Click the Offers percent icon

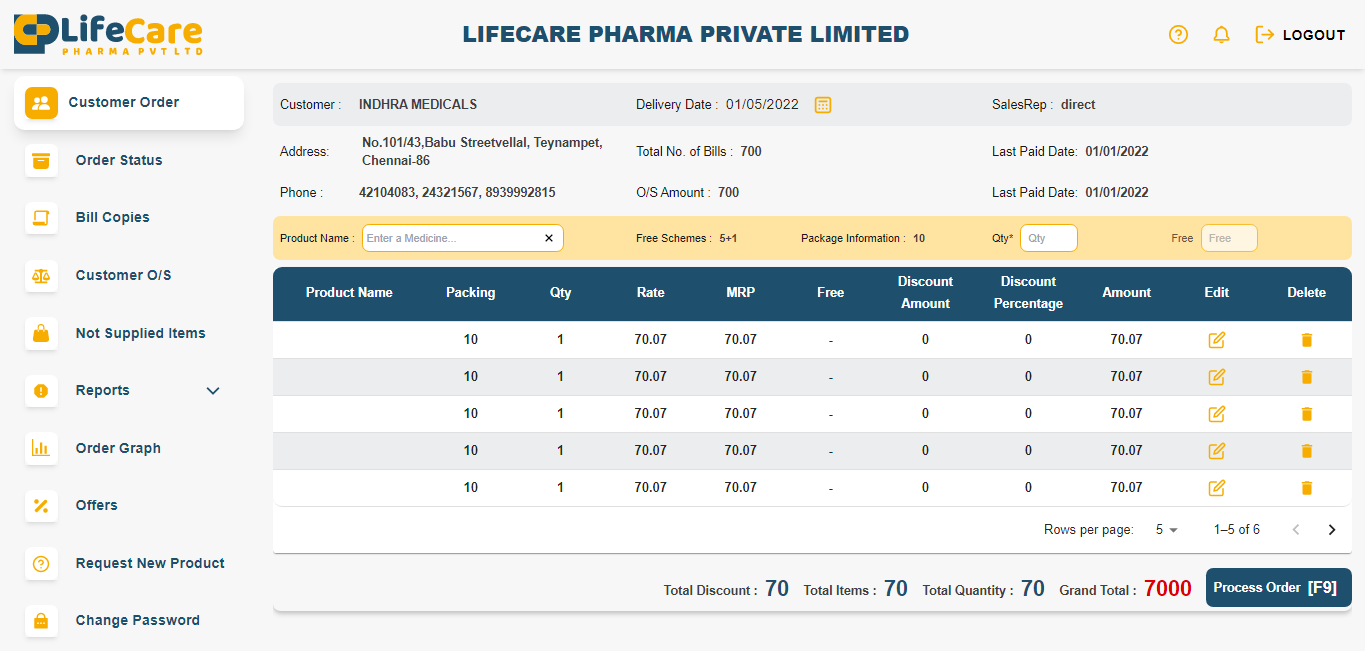pyautogui.click(x=41, y=505)
